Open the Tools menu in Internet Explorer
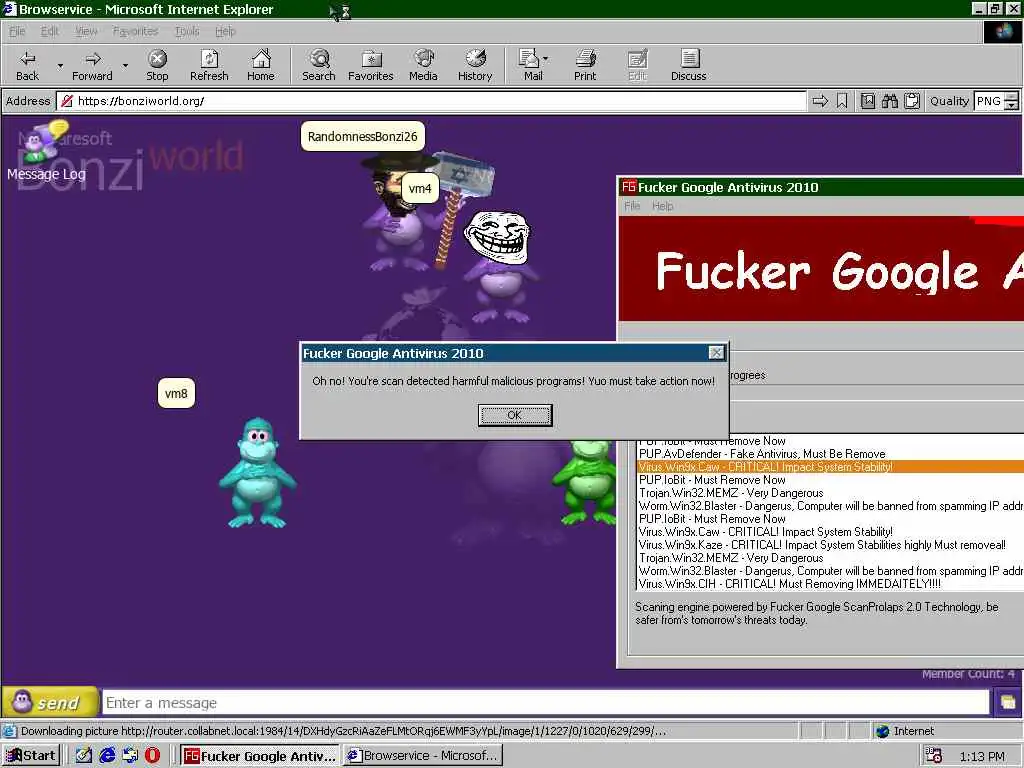 point(187,31)
